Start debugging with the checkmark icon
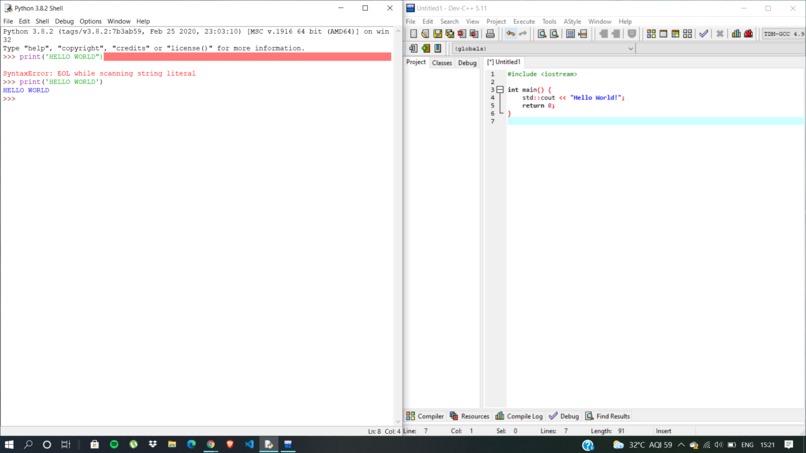The height and width of the screenshot is (453, 806). click(704, 34)
